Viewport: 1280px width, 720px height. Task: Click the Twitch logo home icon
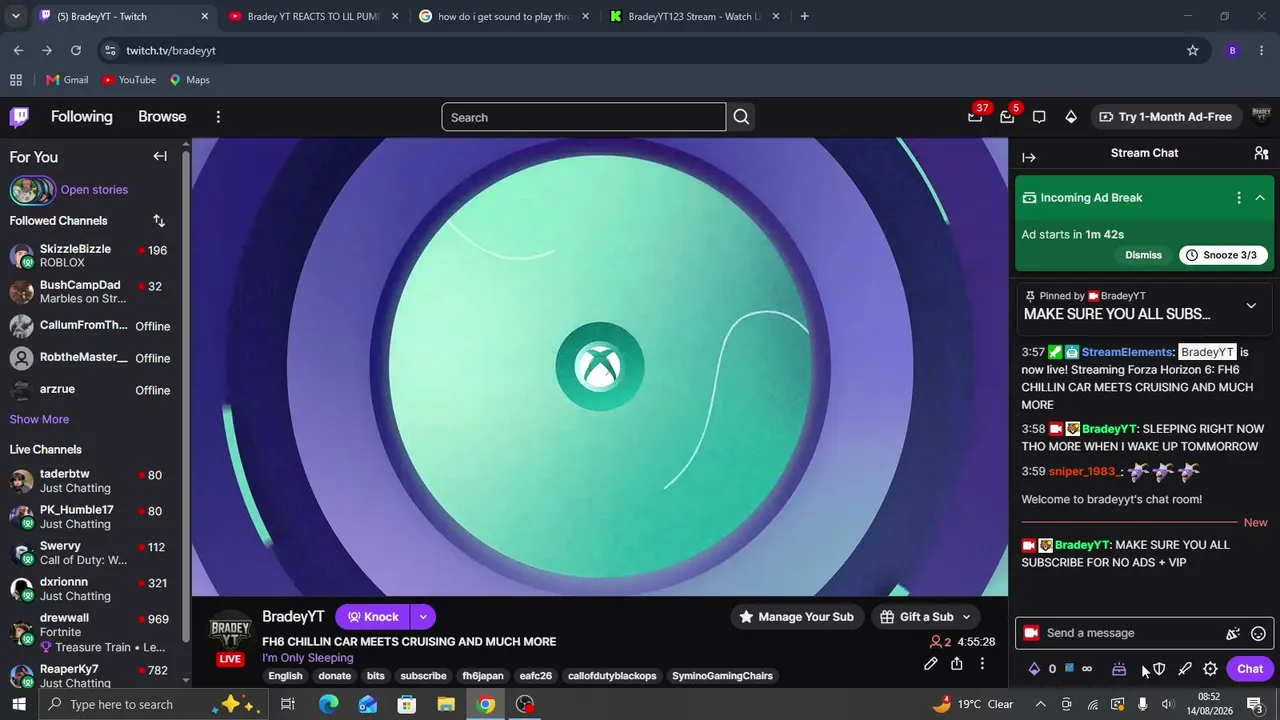click(19, 117)
